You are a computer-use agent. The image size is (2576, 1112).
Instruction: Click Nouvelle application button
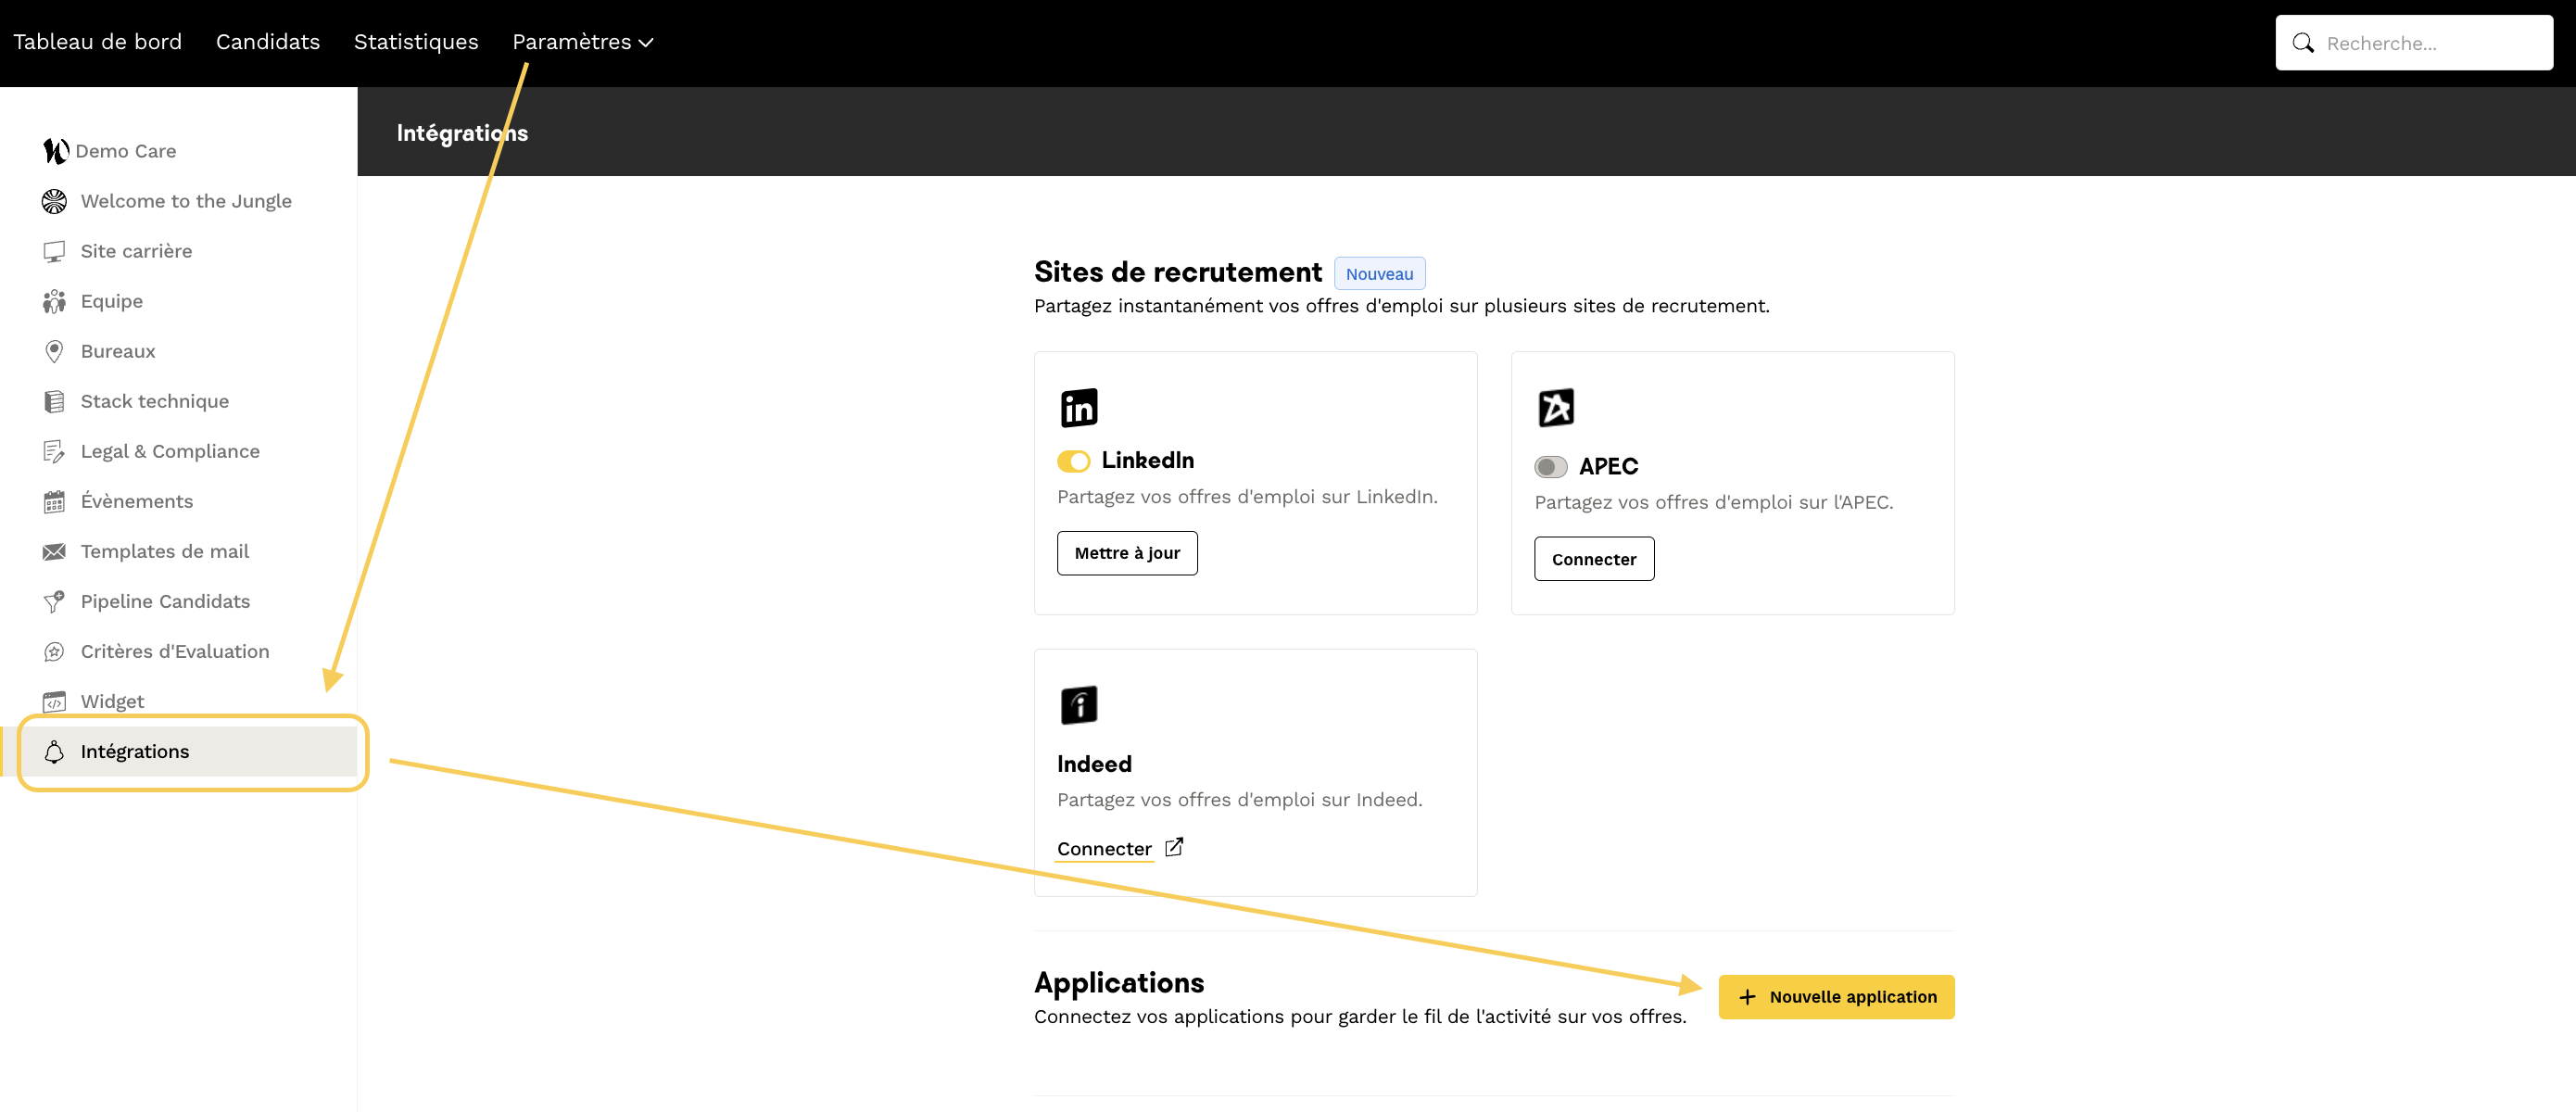coord(1836,997)
